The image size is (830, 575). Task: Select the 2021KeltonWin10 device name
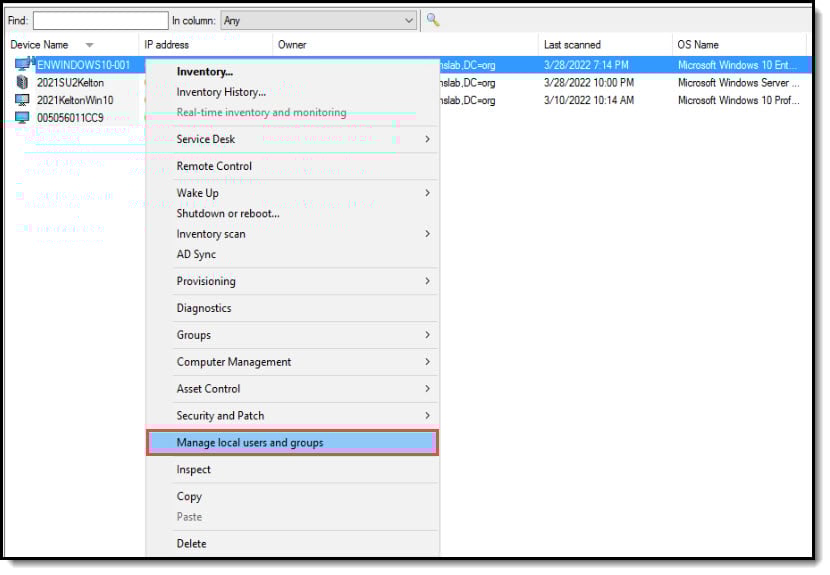tap(75, 100)
